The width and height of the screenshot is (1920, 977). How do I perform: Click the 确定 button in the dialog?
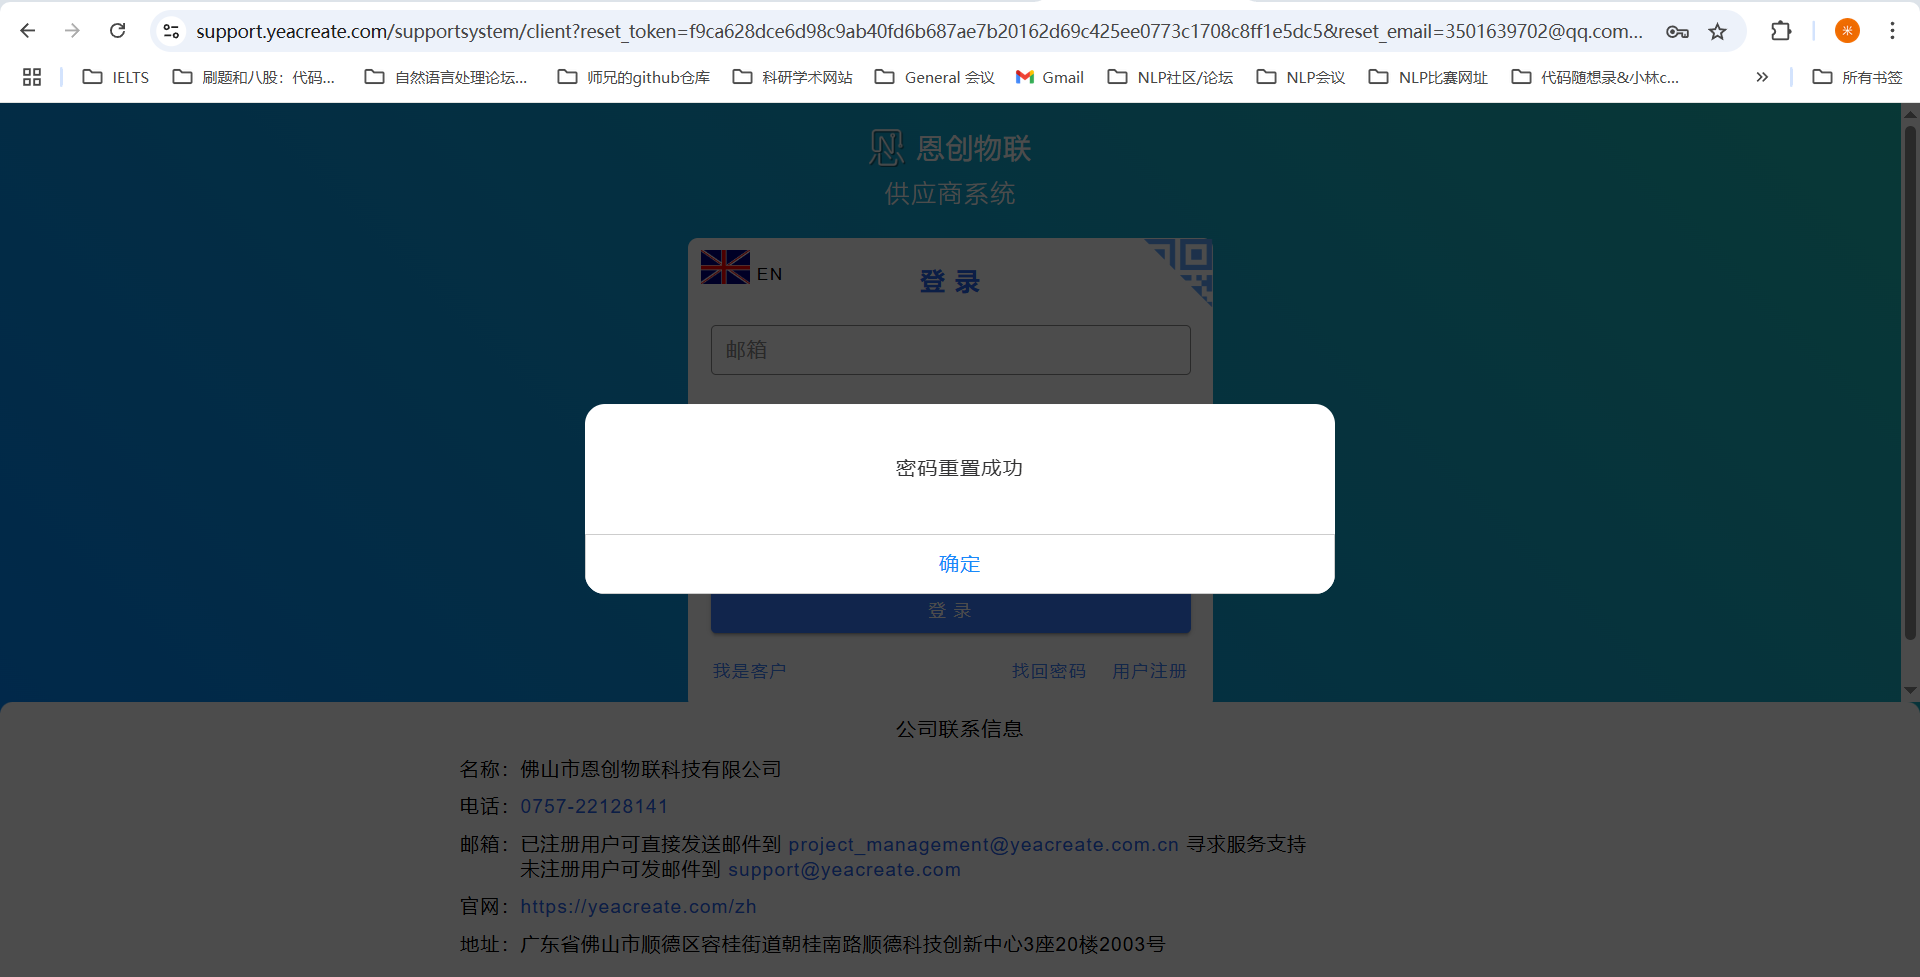point(959,564)
